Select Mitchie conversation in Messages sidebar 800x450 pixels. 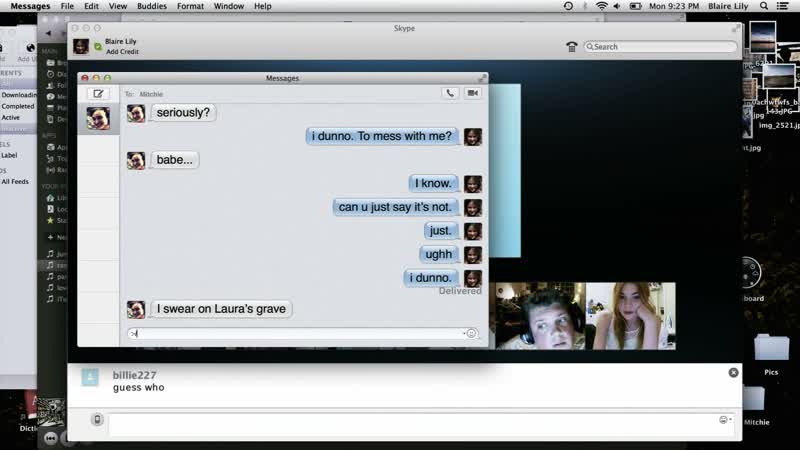tap(98, 119)
